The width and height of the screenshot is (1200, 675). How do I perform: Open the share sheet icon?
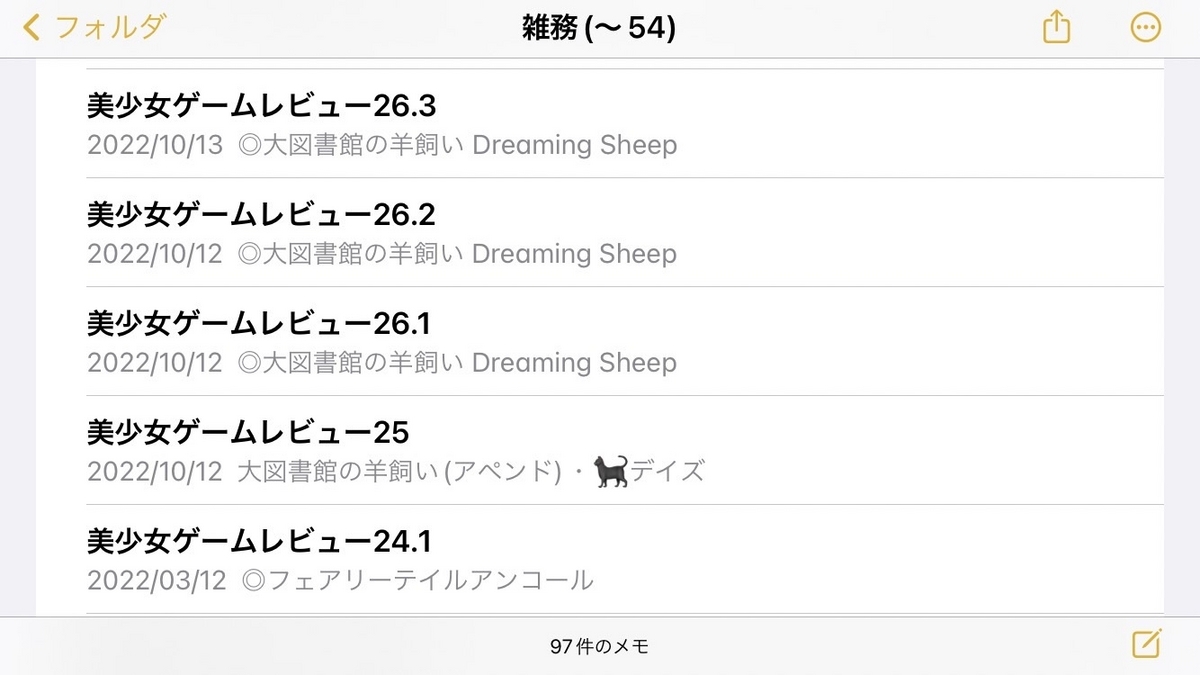click(x=1057, y=28)
